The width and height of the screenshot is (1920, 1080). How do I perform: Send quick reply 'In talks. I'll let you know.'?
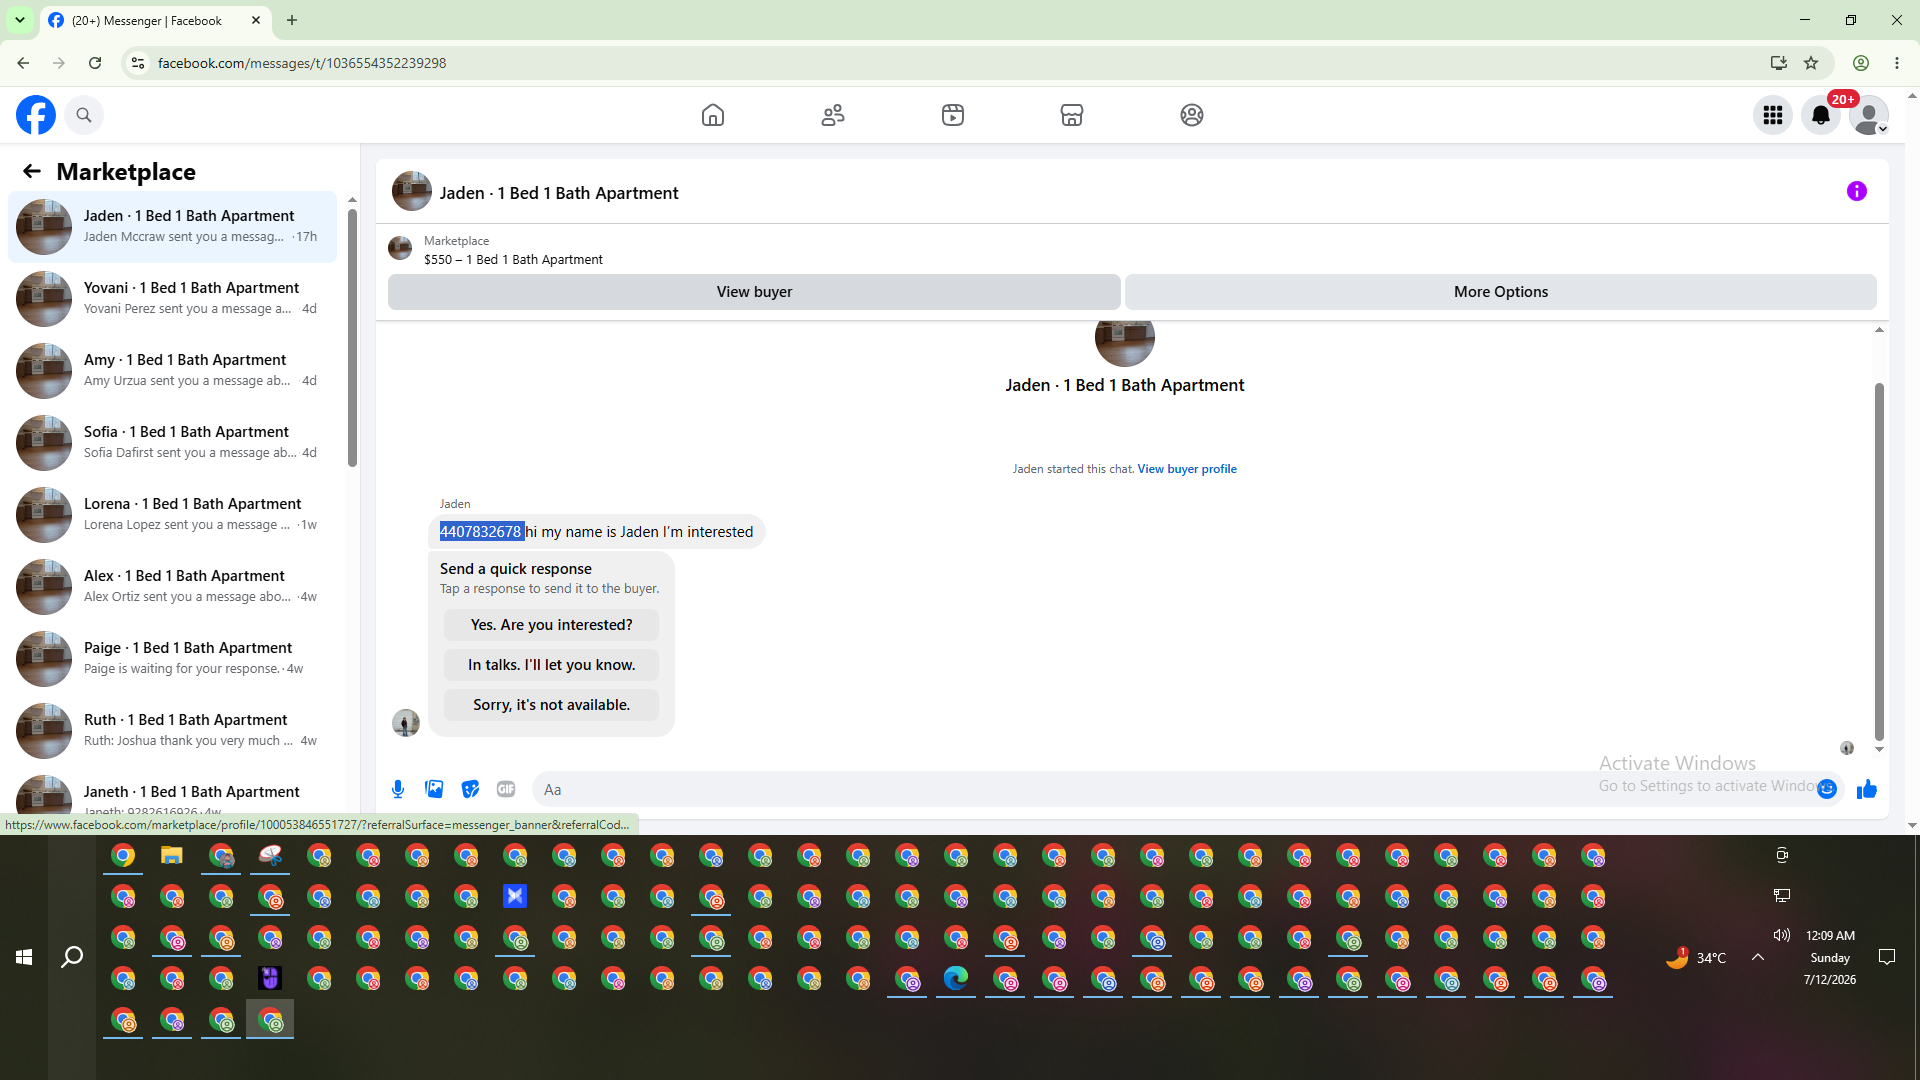tap(551, 665)
